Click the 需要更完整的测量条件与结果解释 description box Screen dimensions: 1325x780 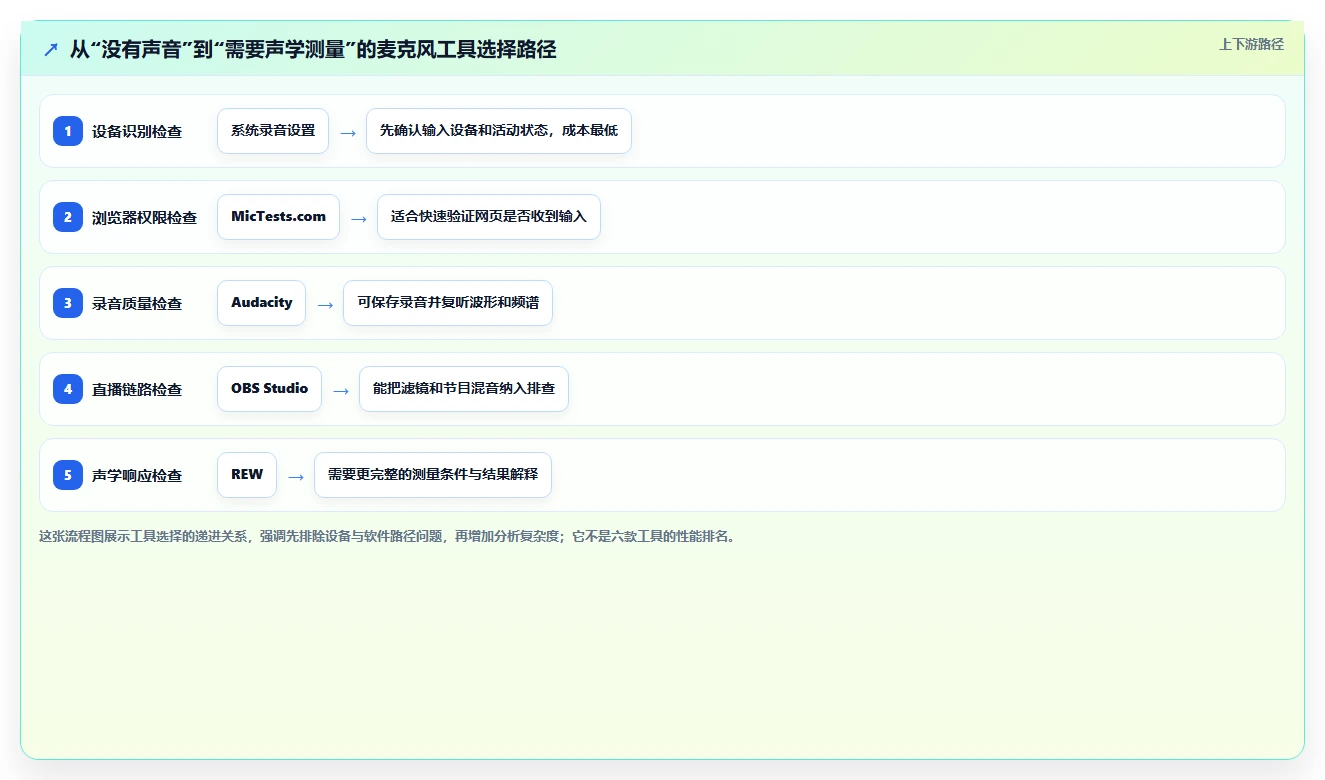tap(433, 475)
